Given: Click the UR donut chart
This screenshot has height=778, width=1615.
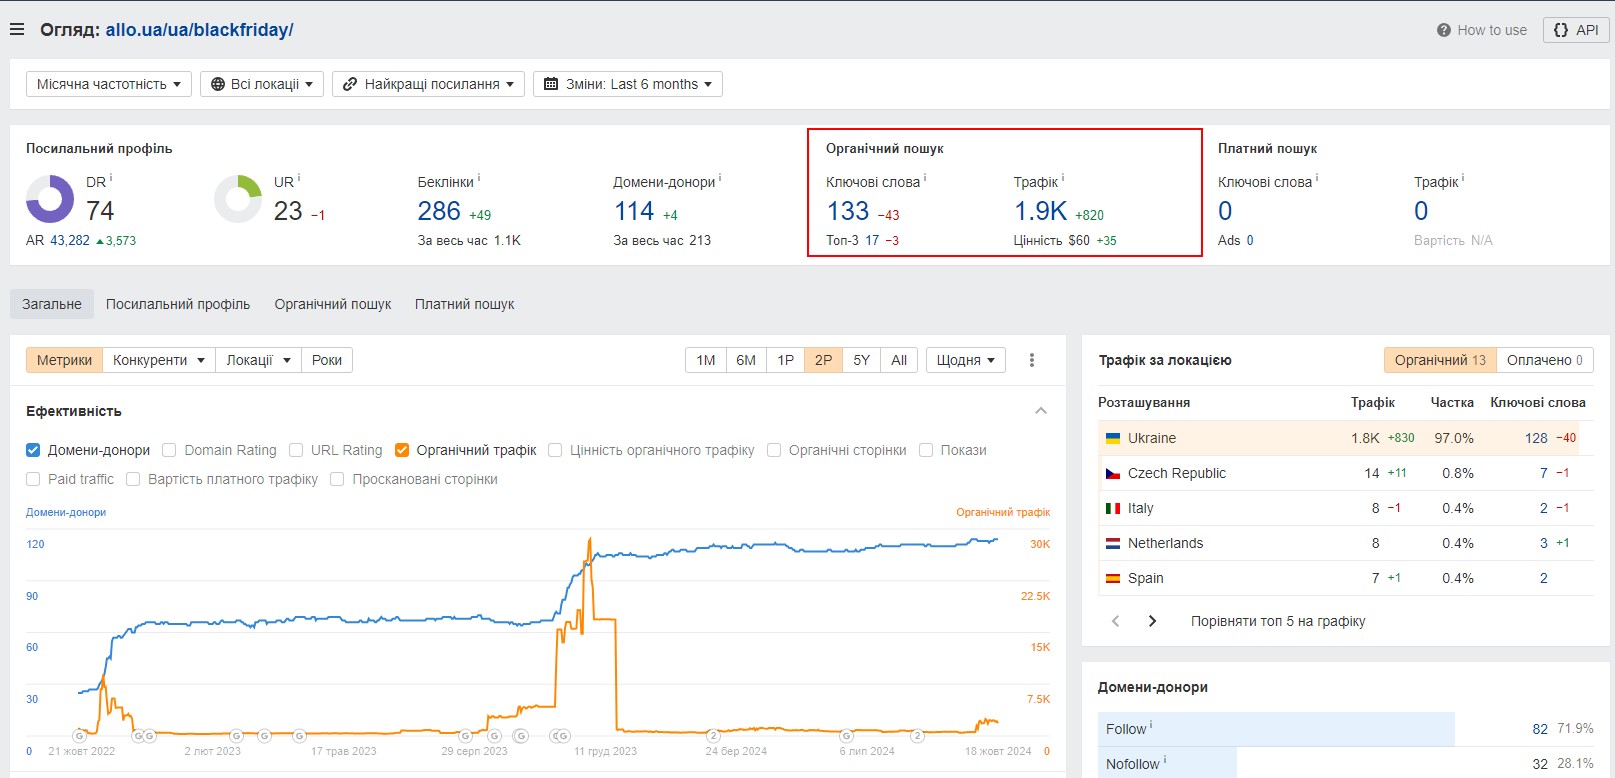Looking at the screenshot, I should tap(238, 199).
